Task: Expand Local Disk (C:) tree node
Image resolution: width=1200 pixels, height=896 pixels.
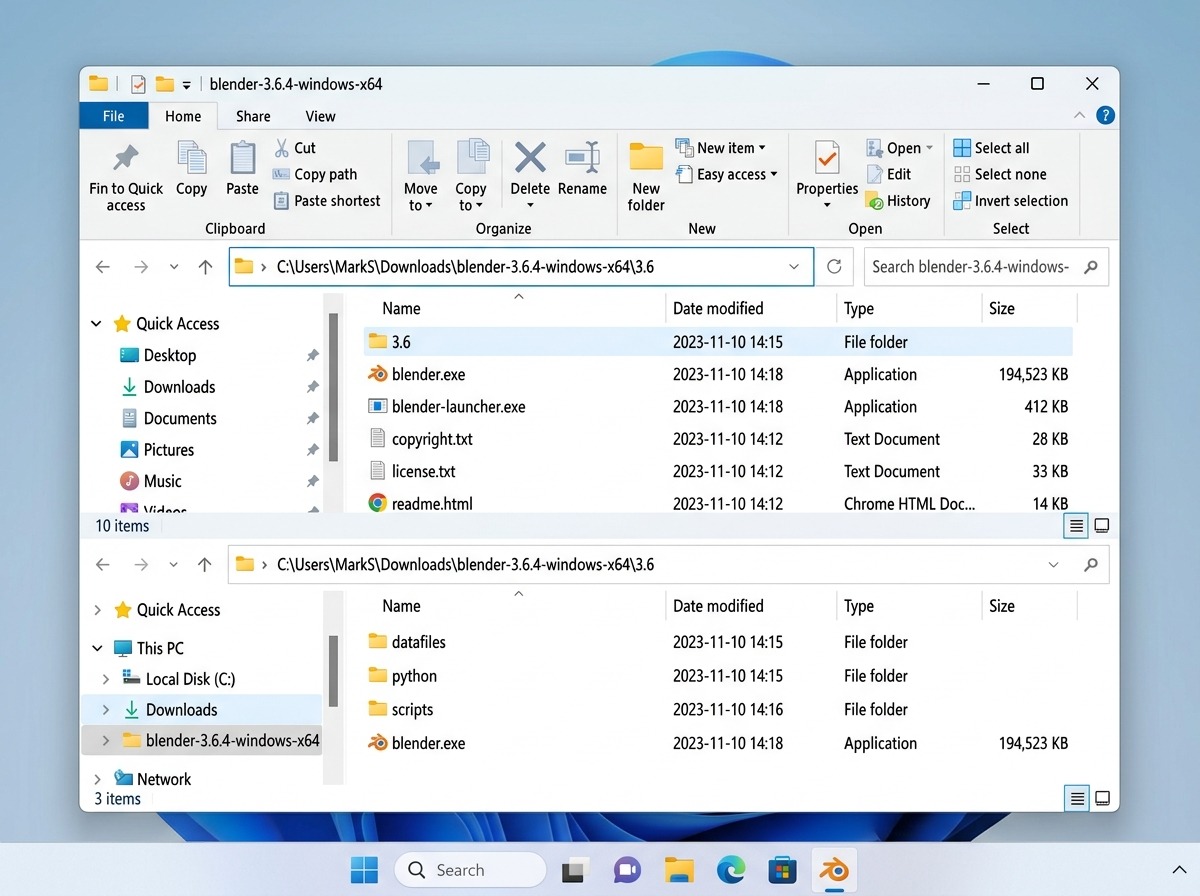Action: coord(106,679)
